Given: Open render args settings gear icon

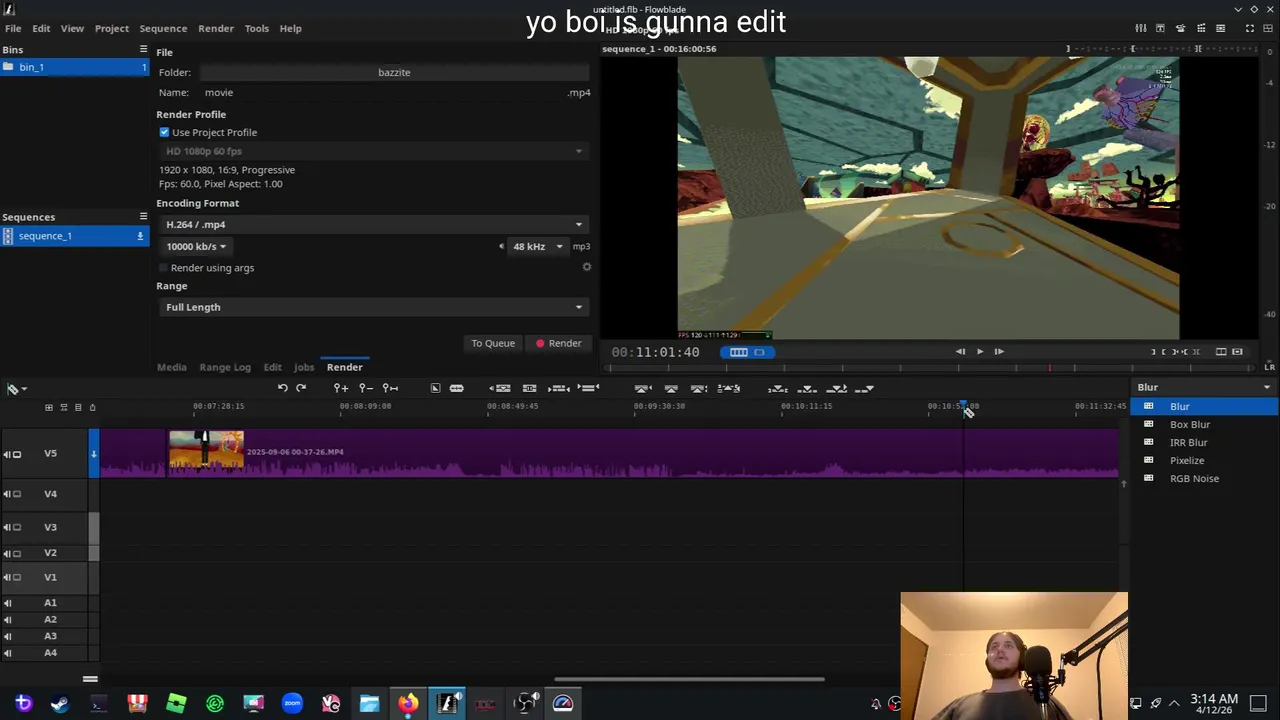Looking at the screenshot, I should (x=587, y=267).
